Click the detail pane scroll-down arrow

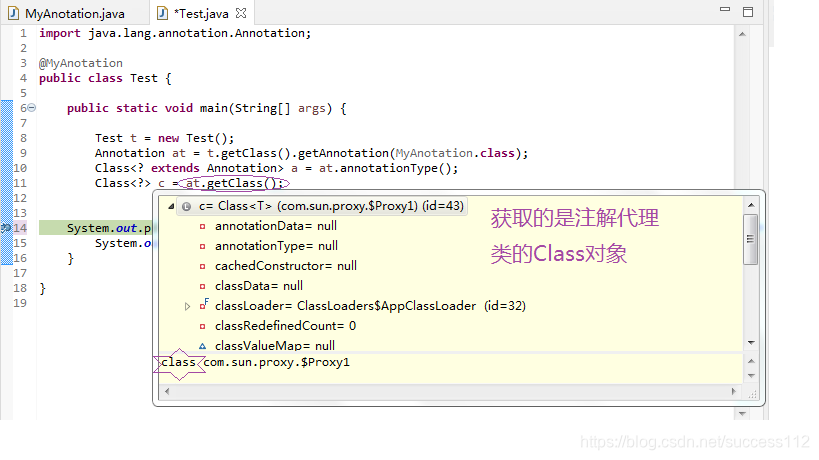[x=751, y=376]
